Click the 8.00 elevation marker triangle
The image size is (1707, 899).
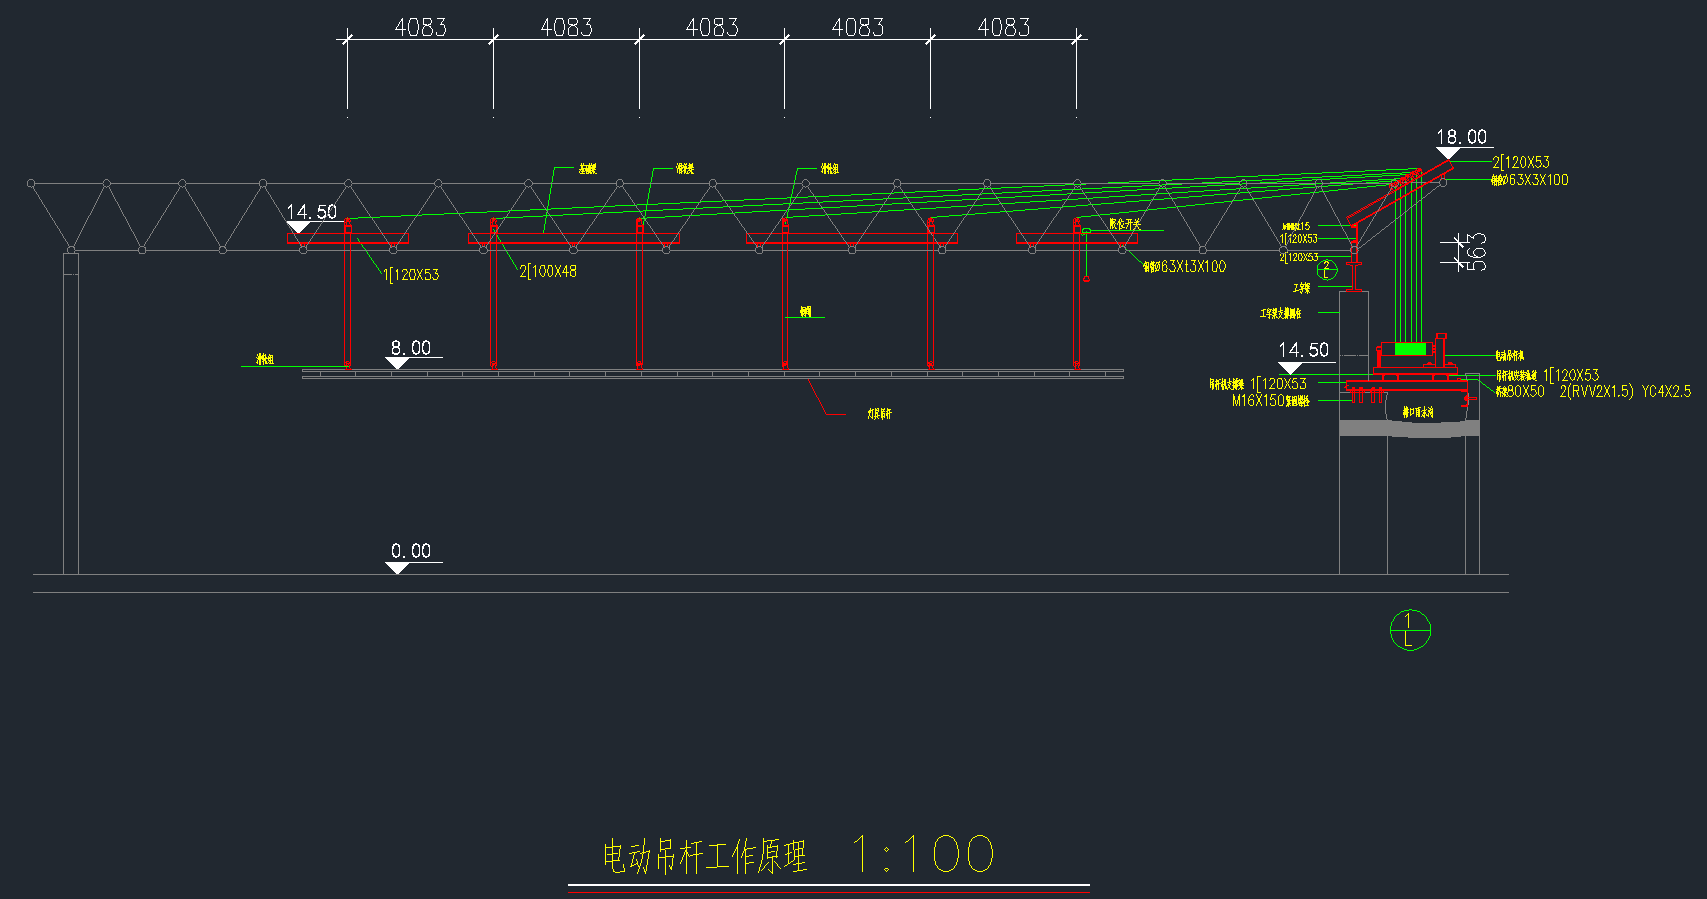tap(397, 363)
